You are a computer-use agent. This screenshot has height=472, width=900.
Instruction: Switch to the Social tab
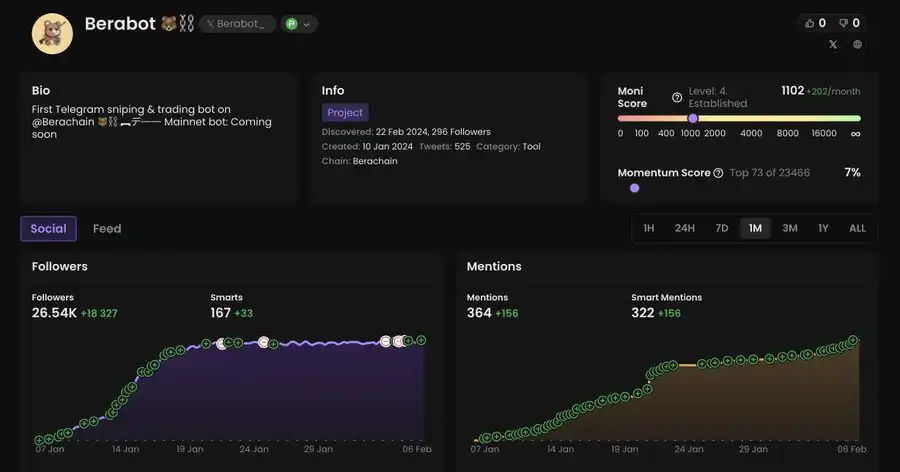coord(48,229)
